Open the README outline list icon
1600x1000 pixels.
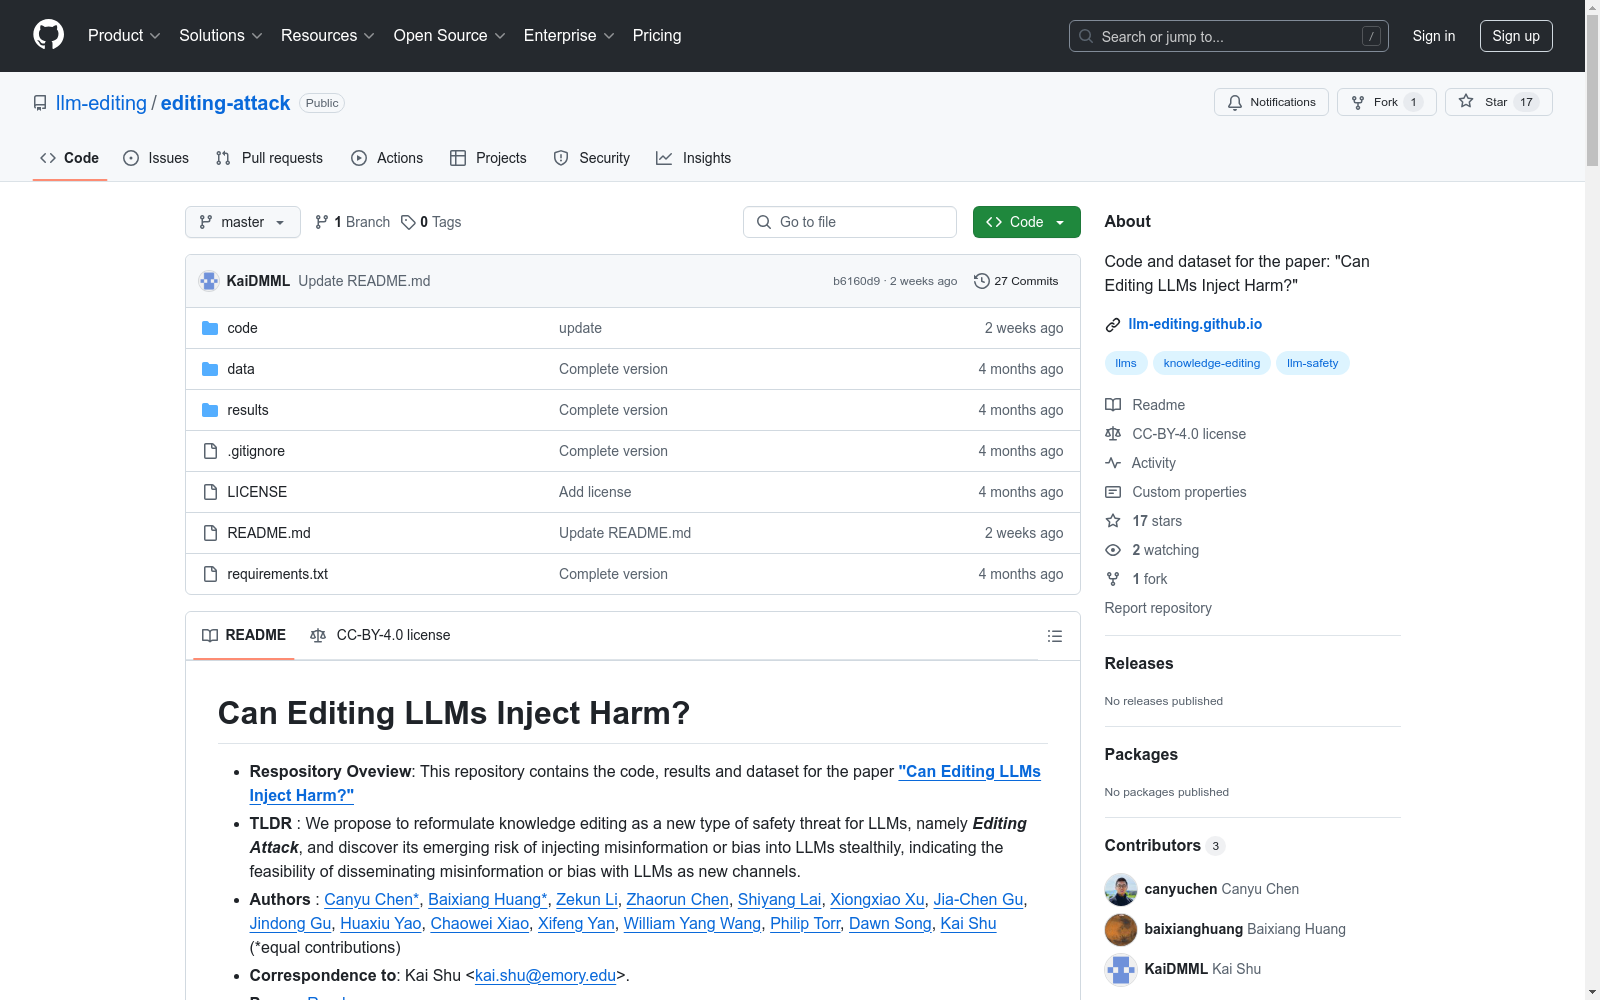tap(1054, 636)
